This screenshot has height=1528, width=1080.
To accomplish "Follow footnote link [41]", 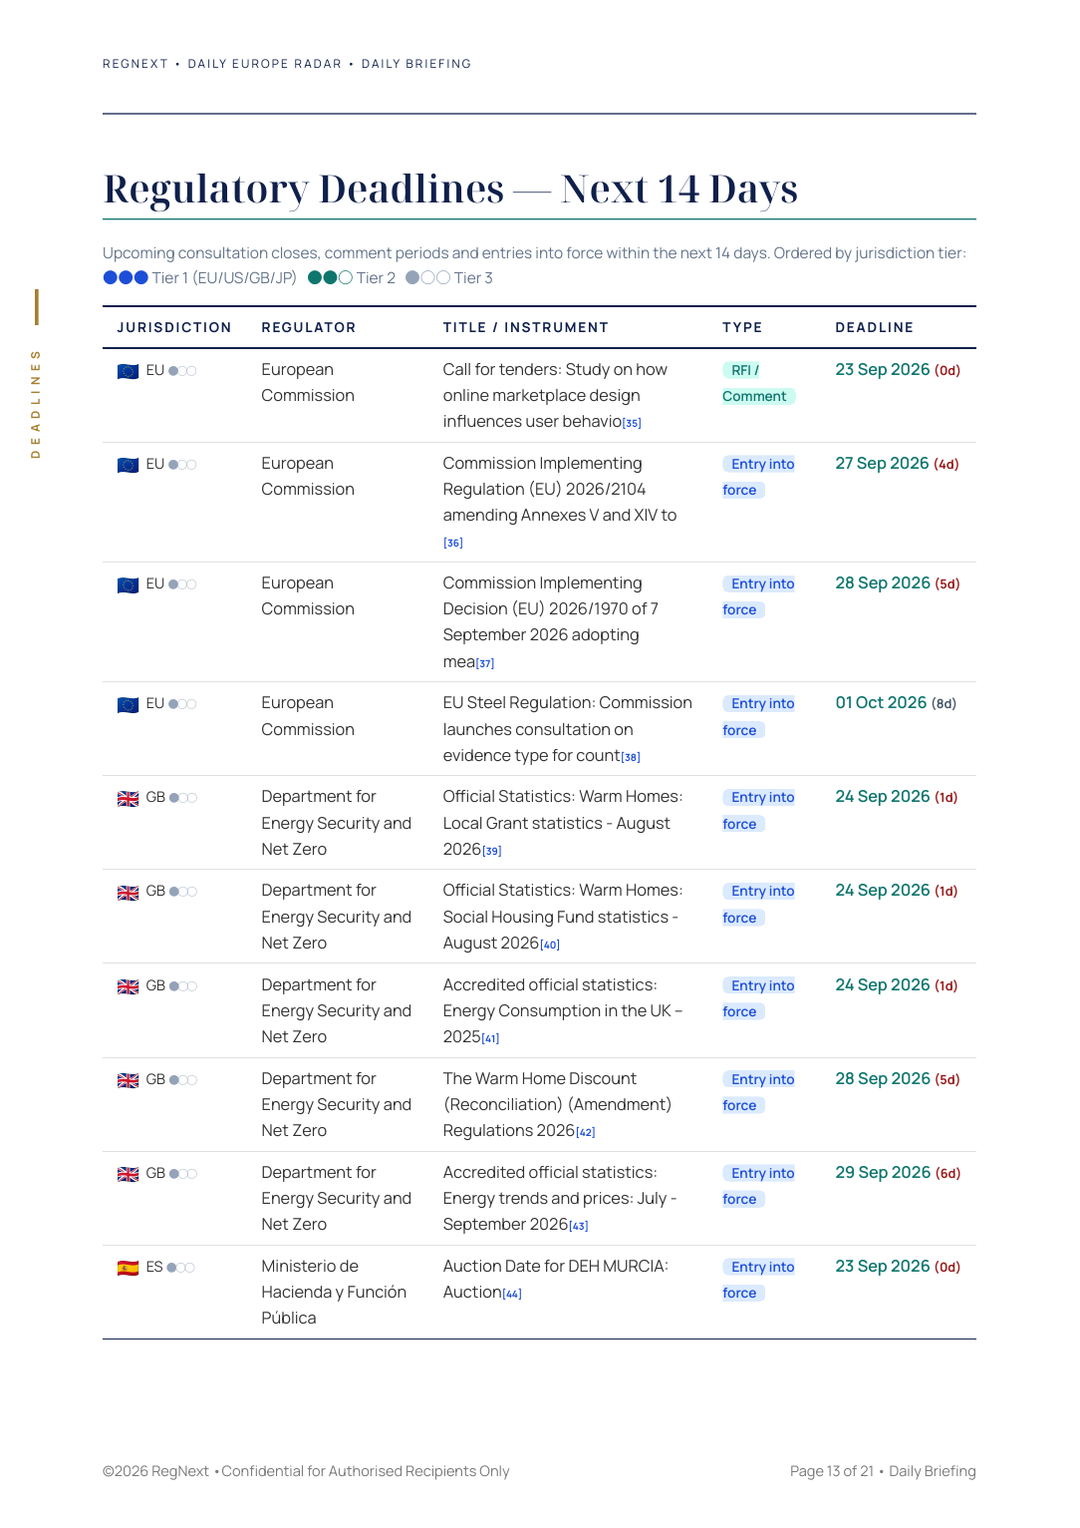I will (490, 1039).
